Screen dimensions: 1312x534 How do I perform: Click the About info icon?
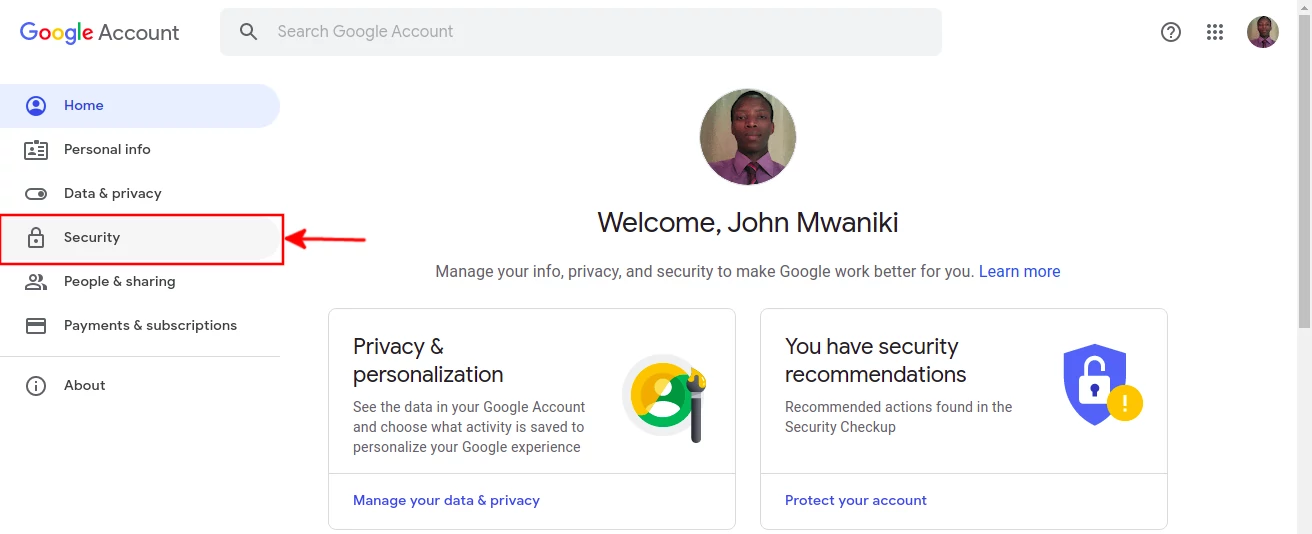[x=36, y=386]
